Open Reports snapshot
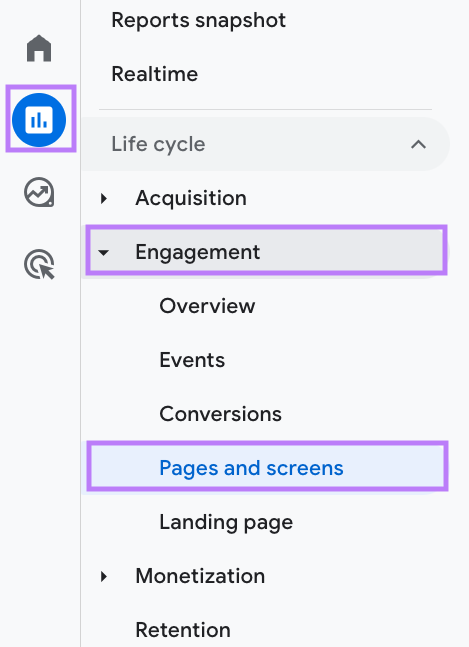This screenshot has height=647, width=469. tap(198, 20)
